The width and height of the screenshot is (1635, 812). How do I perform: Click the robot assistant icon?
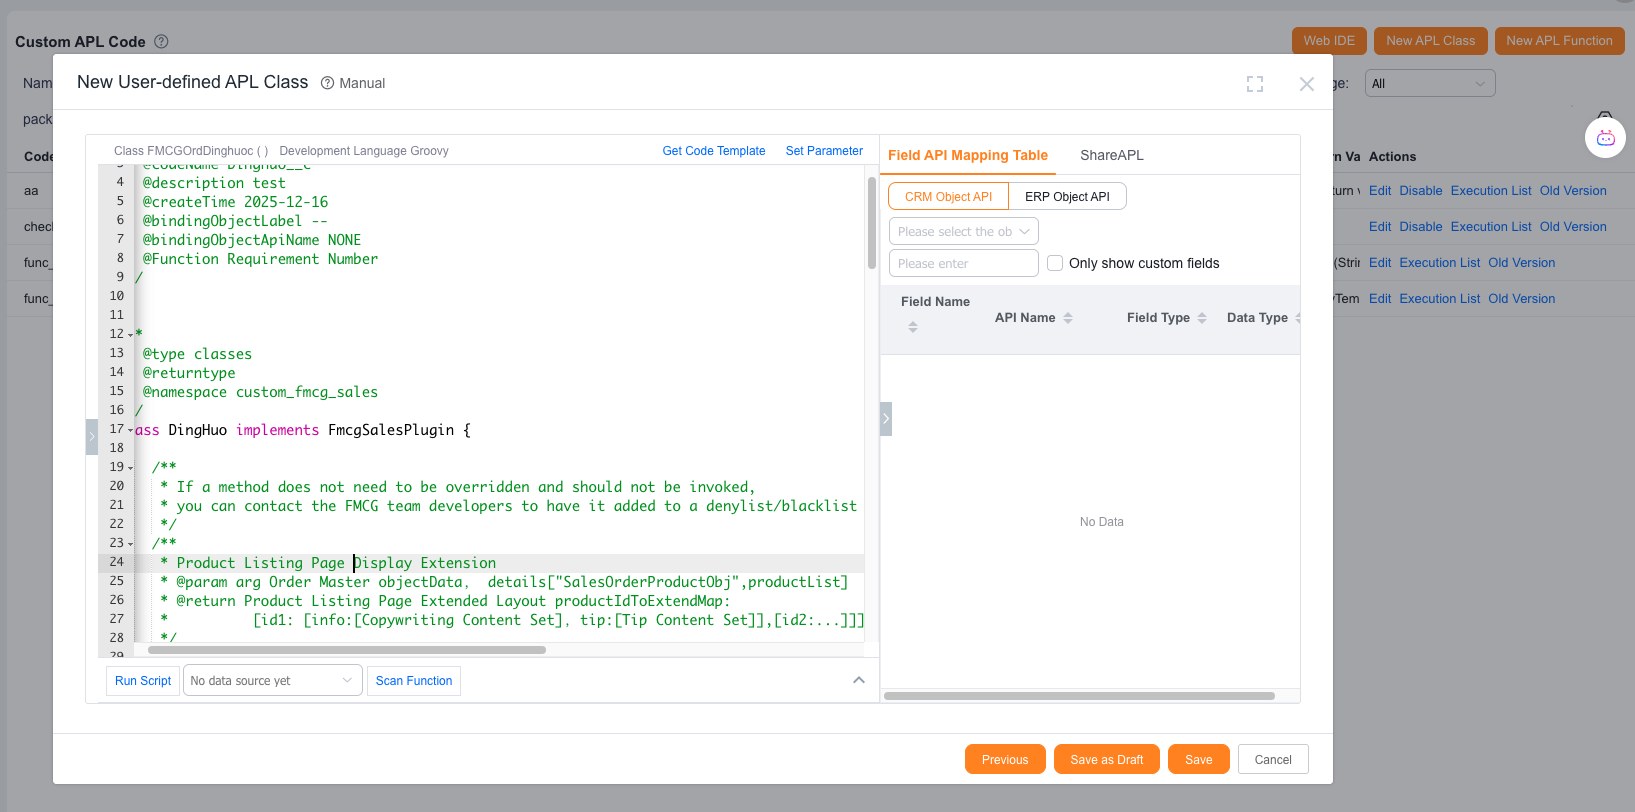pos(1605,138)
